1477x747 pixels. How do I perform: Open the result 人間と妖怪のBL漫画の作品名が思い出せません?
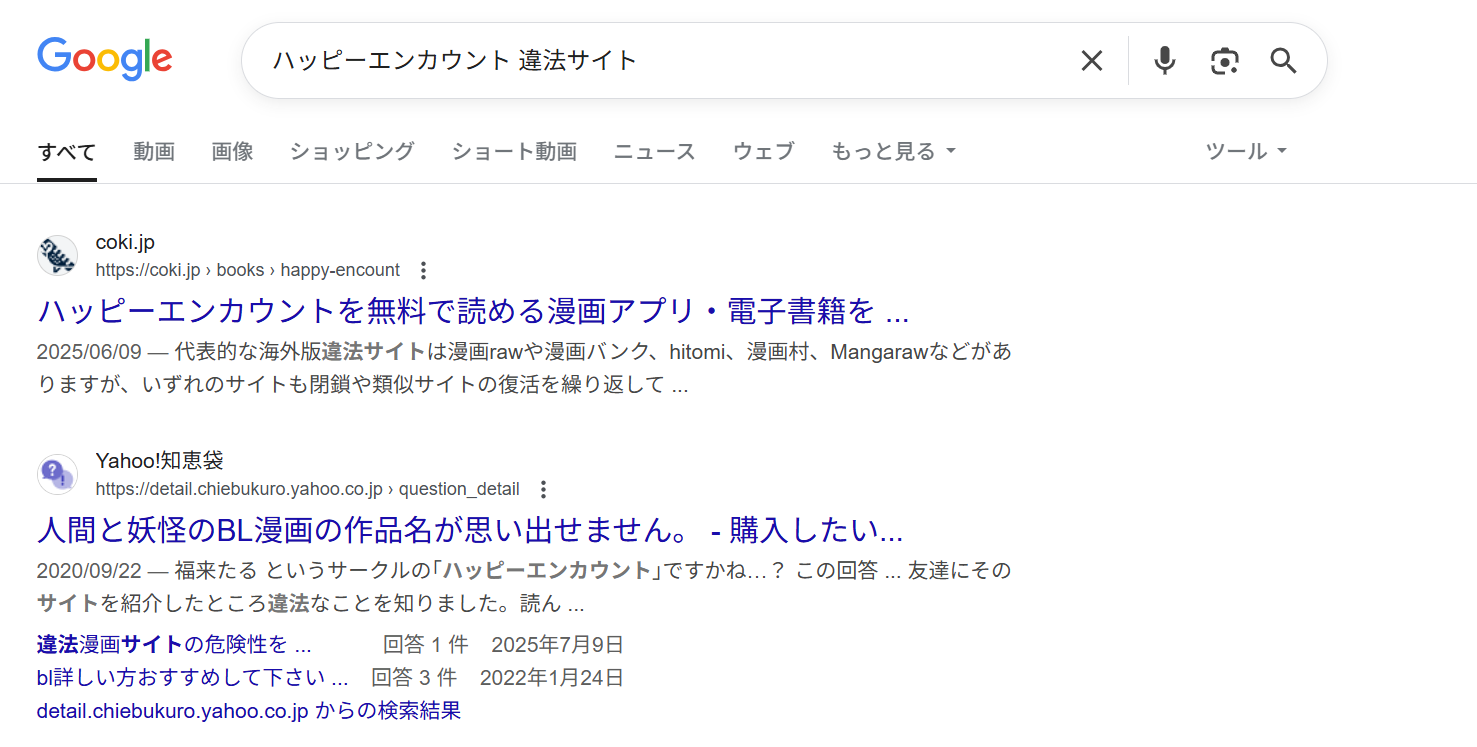tap(470, 530)
